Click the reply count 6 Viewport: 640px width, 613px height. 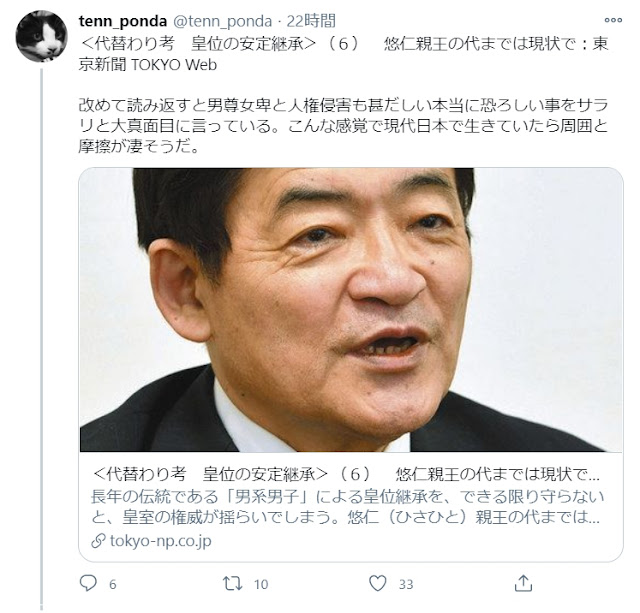click(113, 584)
